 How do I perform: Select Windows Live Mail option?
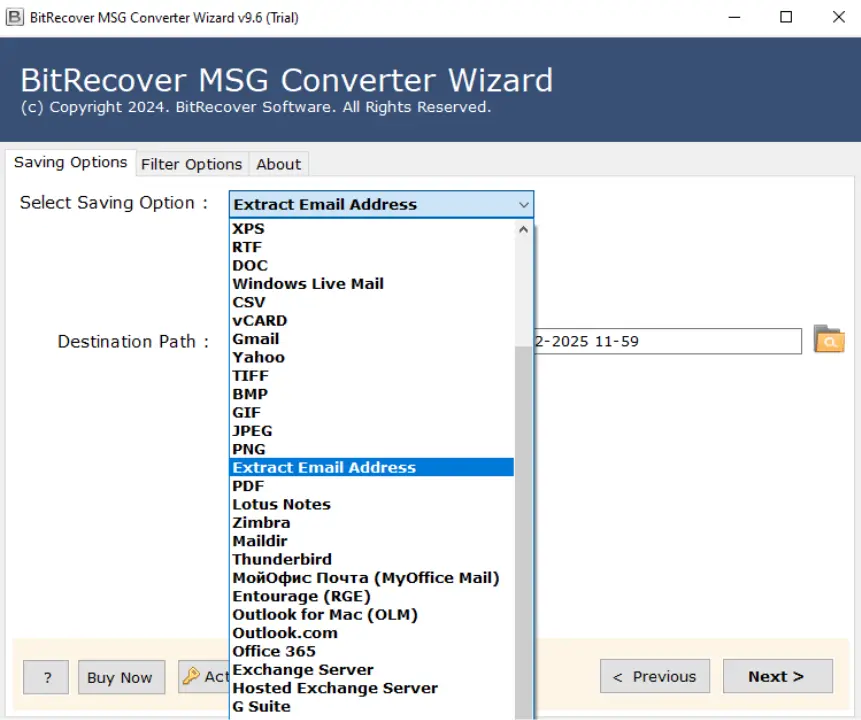372,284
